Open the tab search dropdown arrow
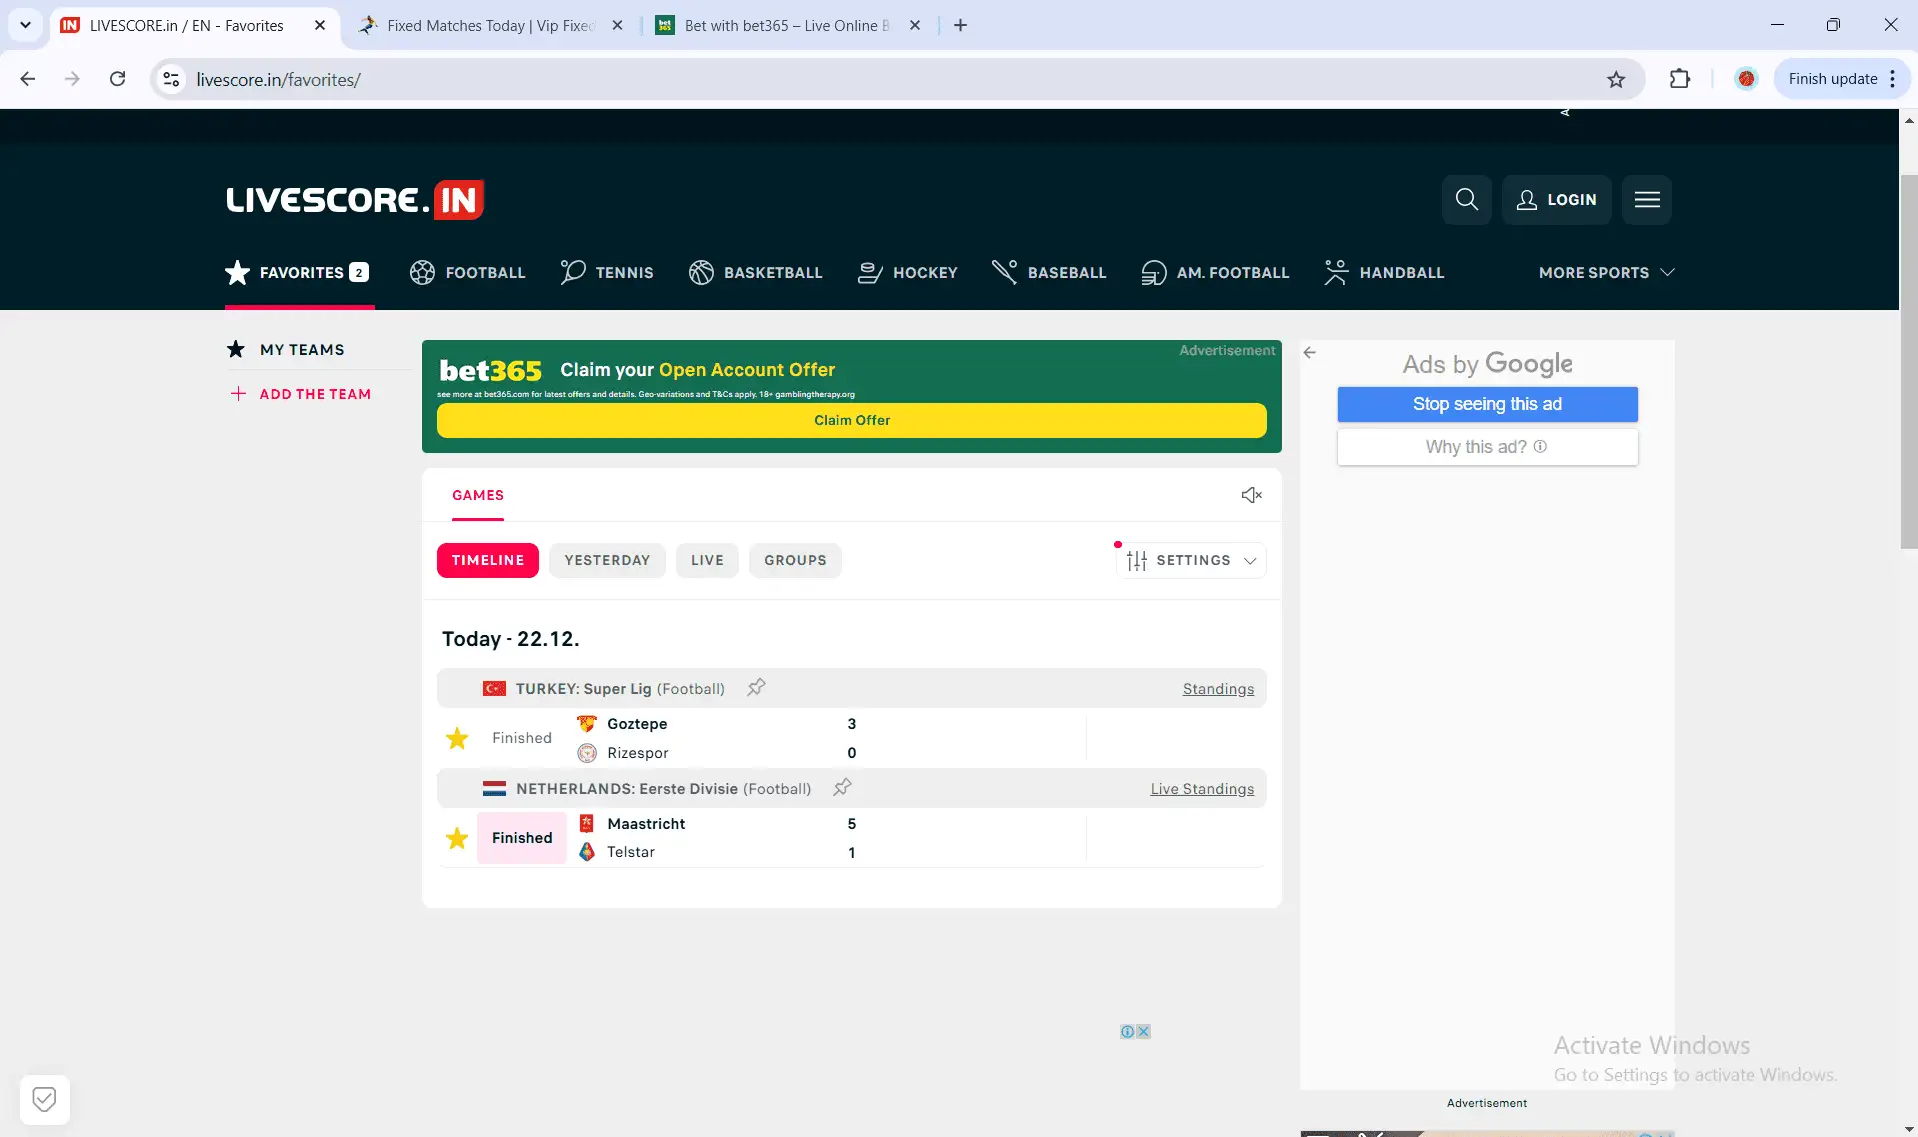The height and width of the screenshot is (1137, 1918). [x=25, y=26]
